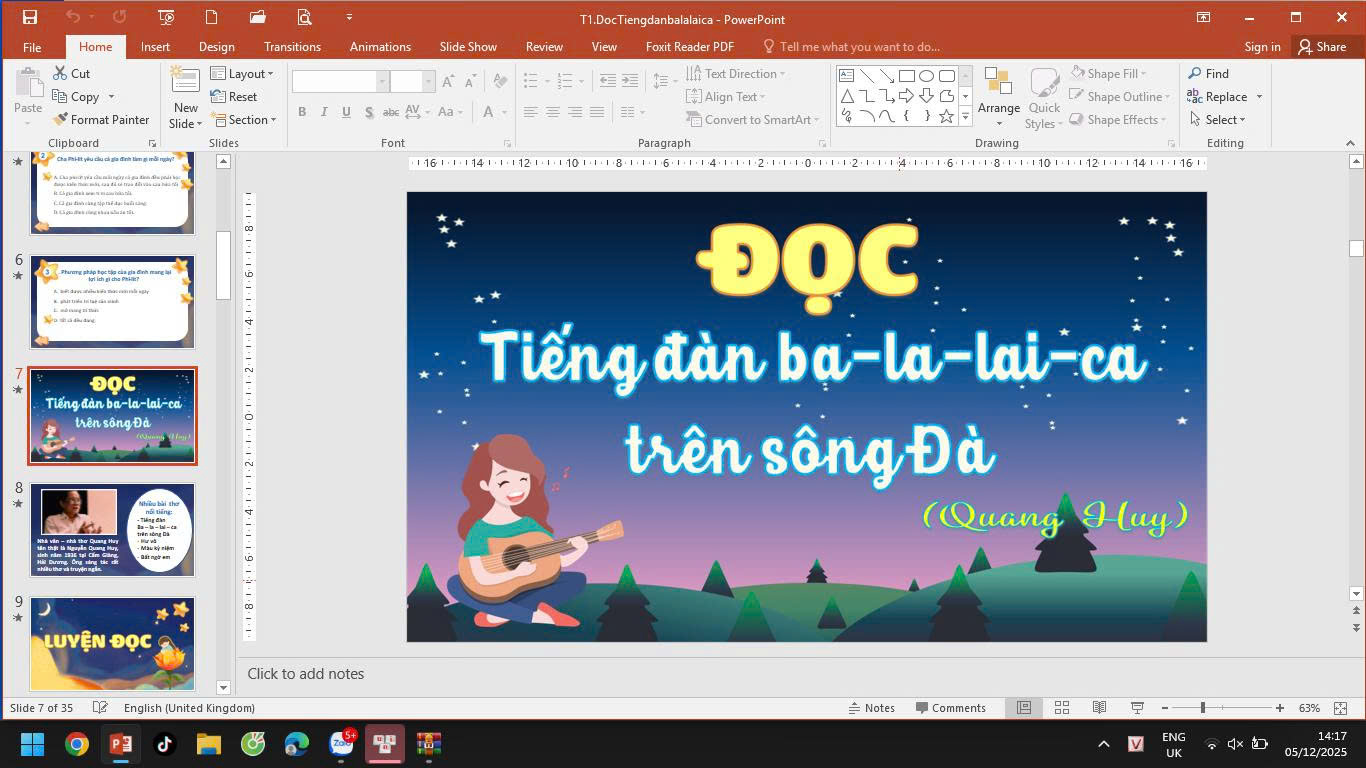Click the Replace button
The image size is (1366, 768).
coord(1224,96)
